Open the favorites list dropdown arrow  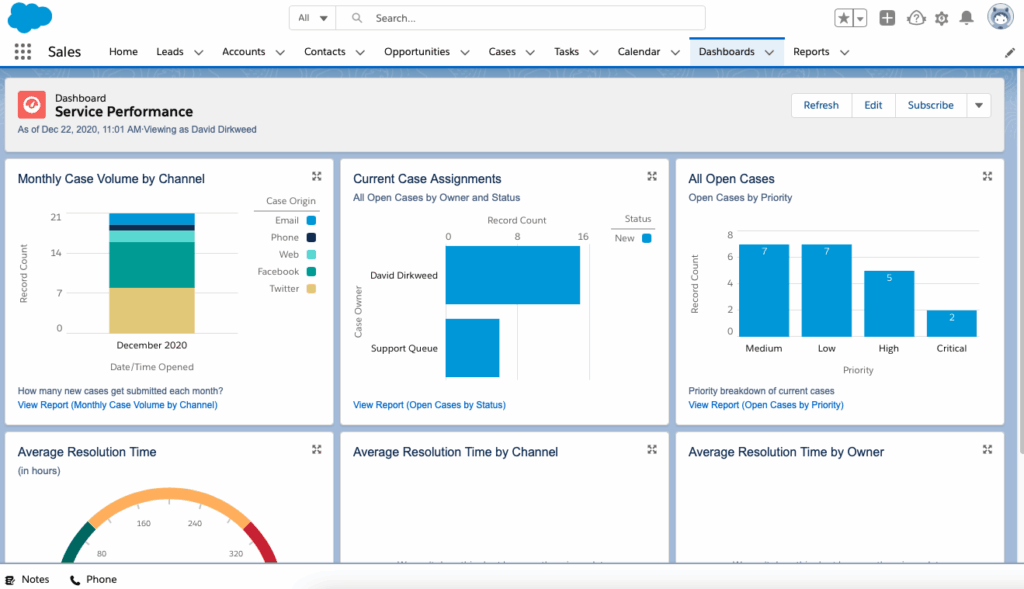click(860, 18)
